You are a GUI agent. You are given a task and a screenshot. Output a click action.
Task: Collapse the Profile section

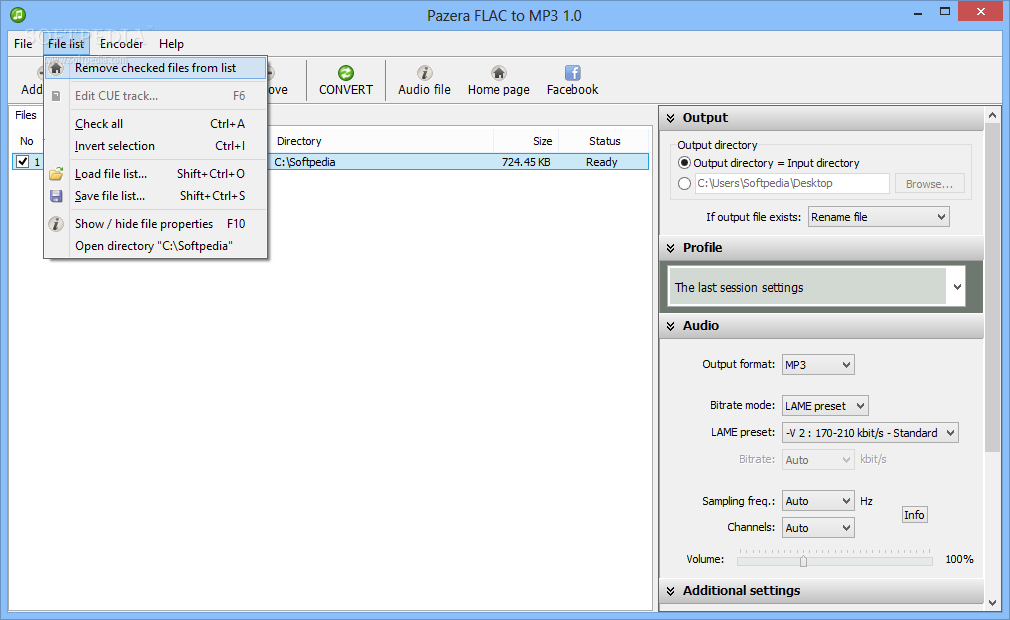point(671,248)
